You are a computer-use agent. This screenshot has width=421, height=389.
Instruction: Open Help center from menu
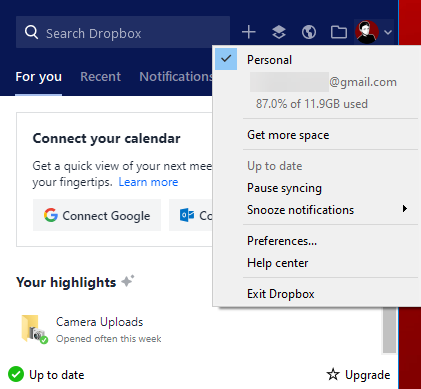(278, 263)
